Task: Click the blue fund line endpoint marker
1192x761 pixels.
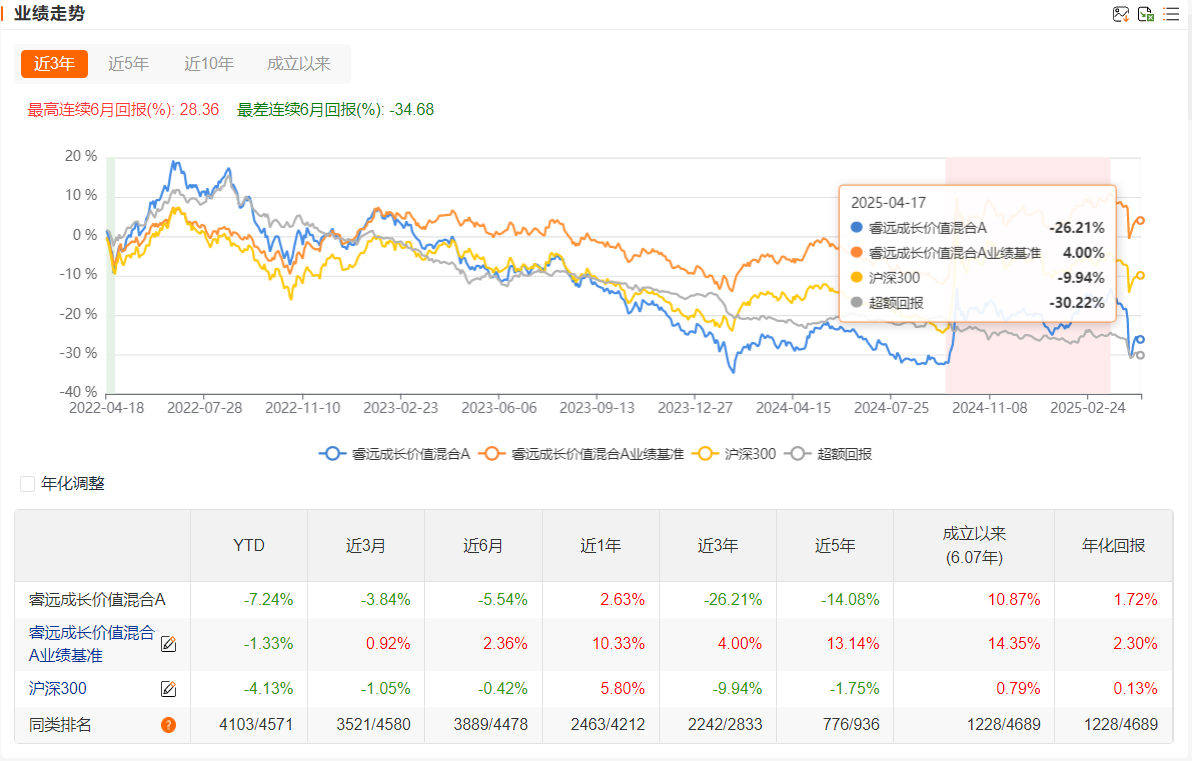Action: [x=1140, y=340]
